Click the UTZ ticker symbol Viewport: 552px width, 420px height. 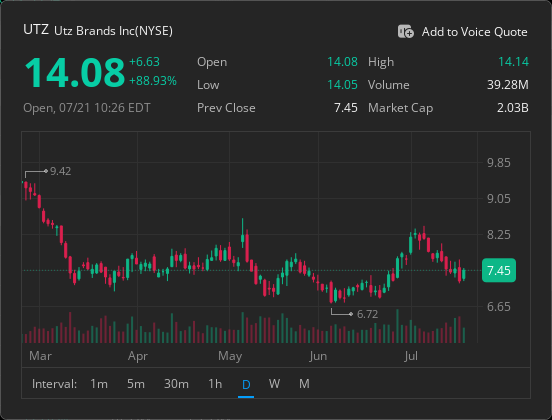(36, 30)
